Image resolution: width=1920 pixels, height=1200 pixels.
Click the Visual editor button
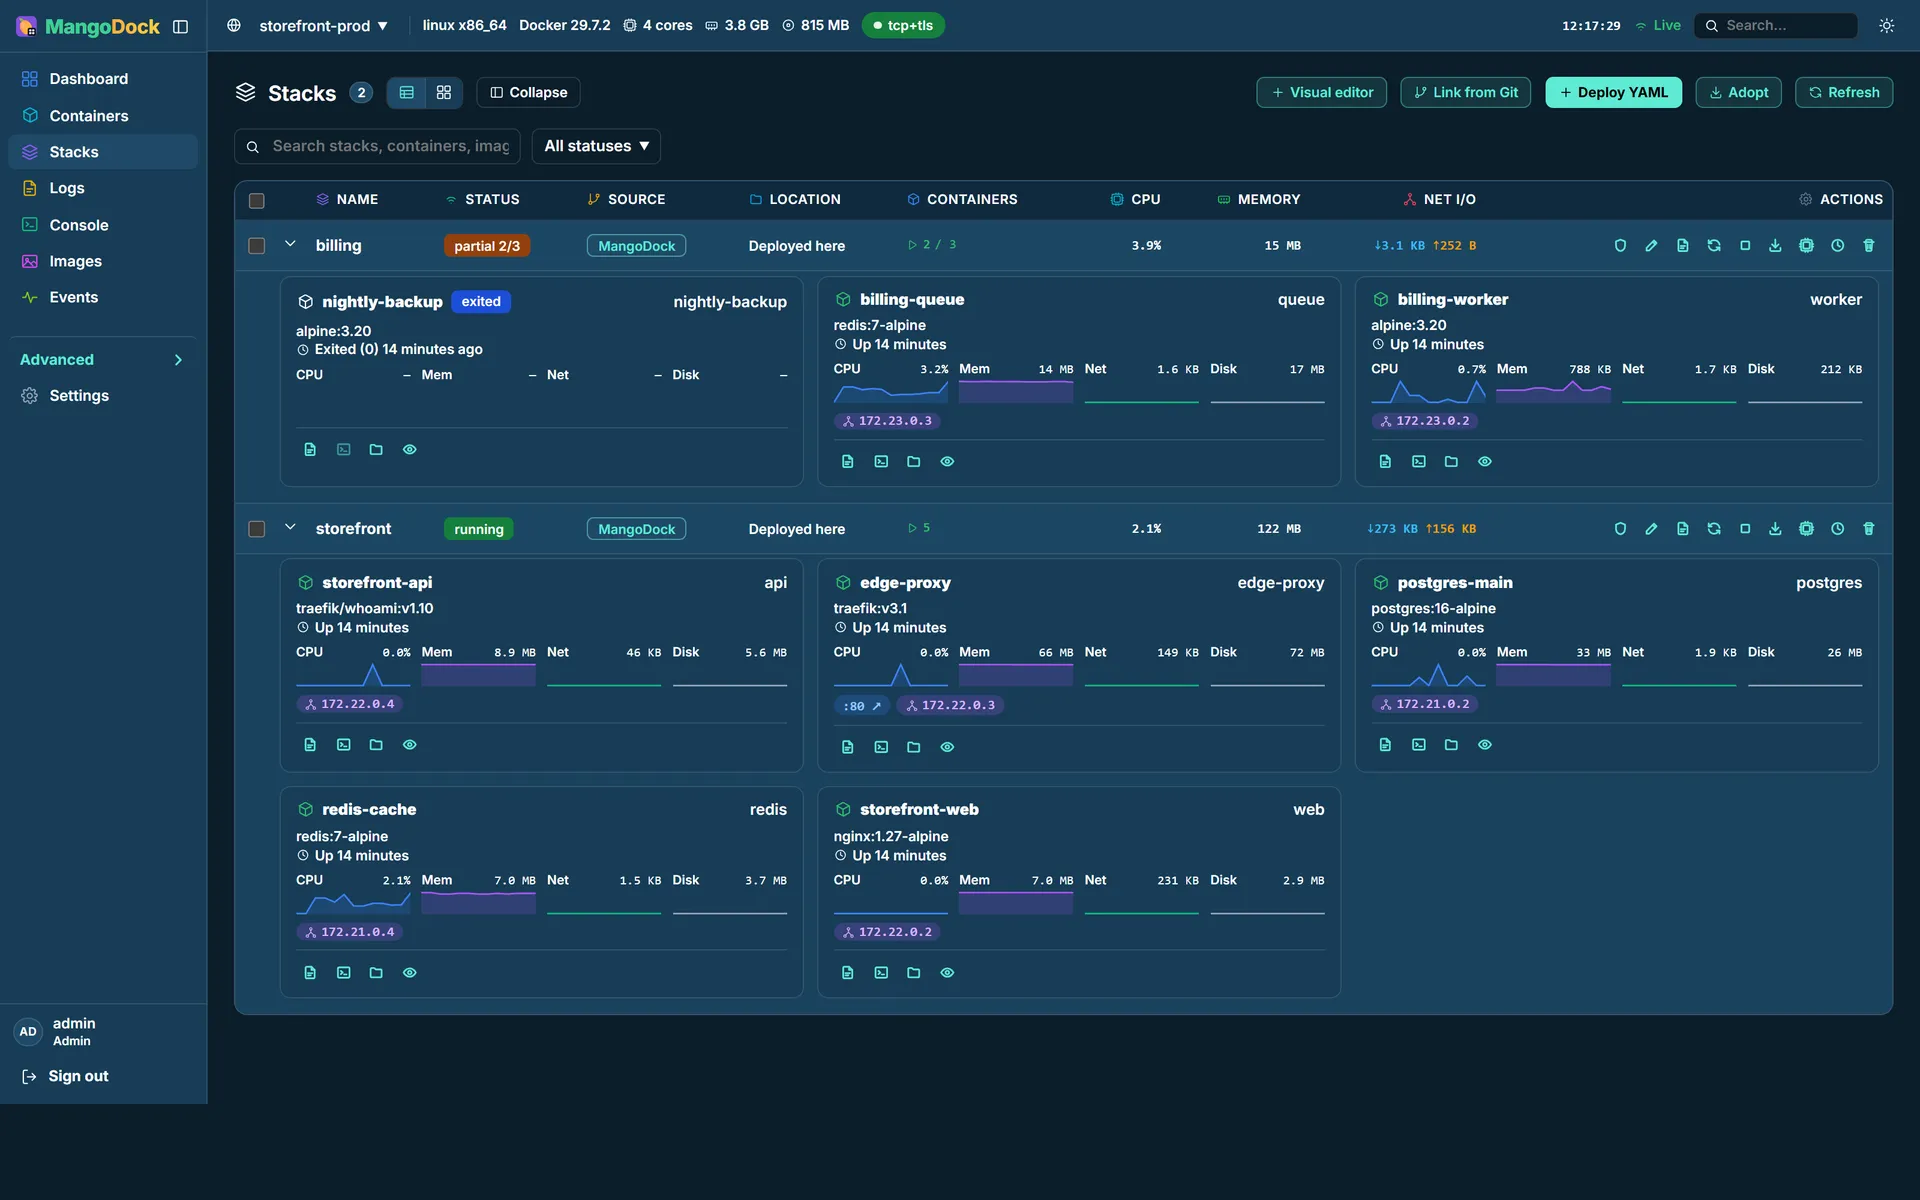[x=1321, y=93]
